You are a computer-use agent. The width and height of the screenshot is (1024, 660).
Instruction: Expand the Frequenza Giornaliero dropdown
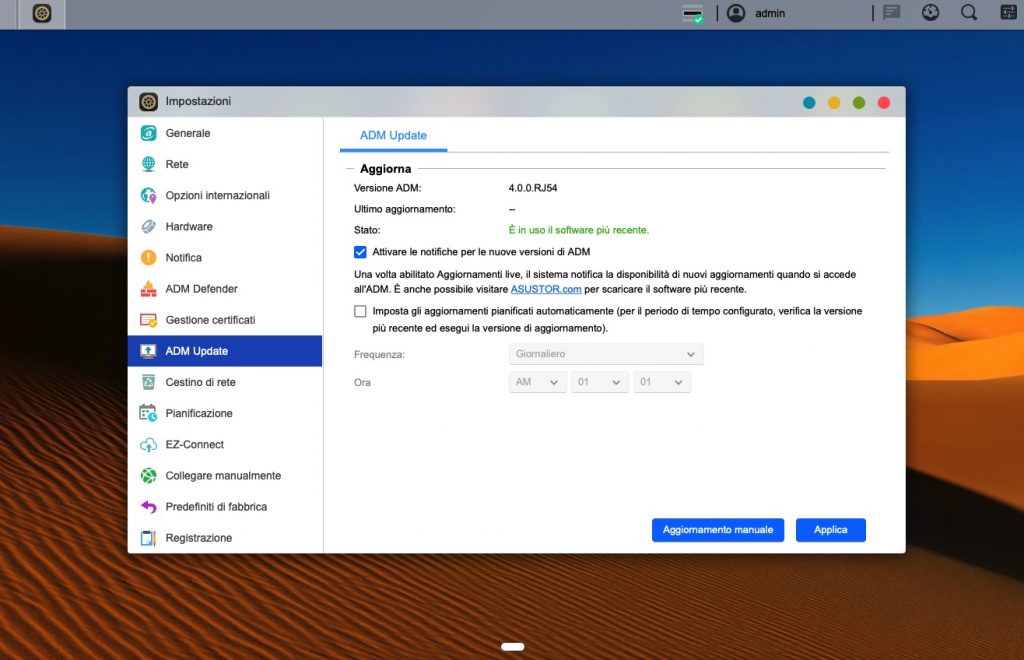coord(605,354)
